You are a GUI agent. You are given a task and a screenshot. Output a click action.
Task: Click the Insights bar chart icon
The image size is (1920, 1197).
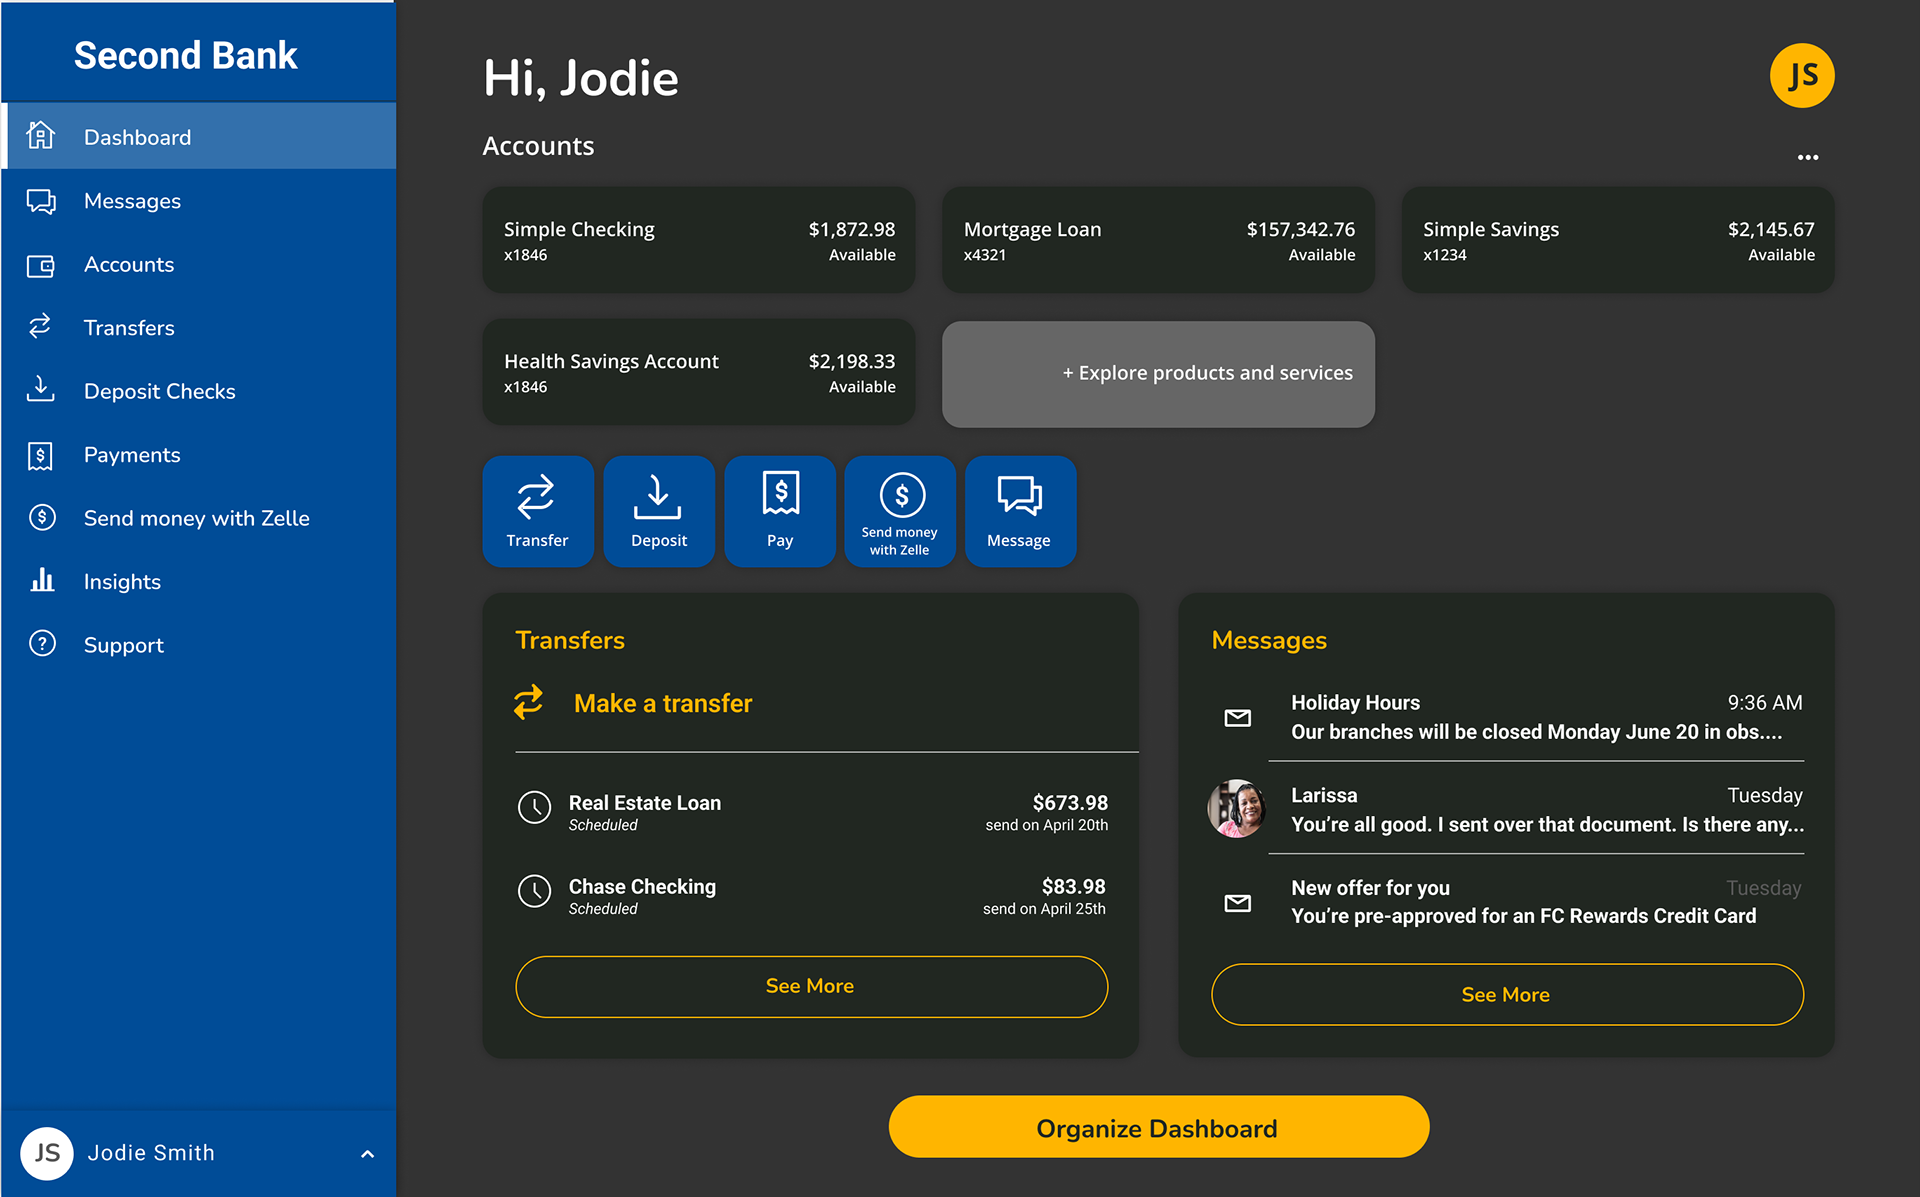(42, 581)
